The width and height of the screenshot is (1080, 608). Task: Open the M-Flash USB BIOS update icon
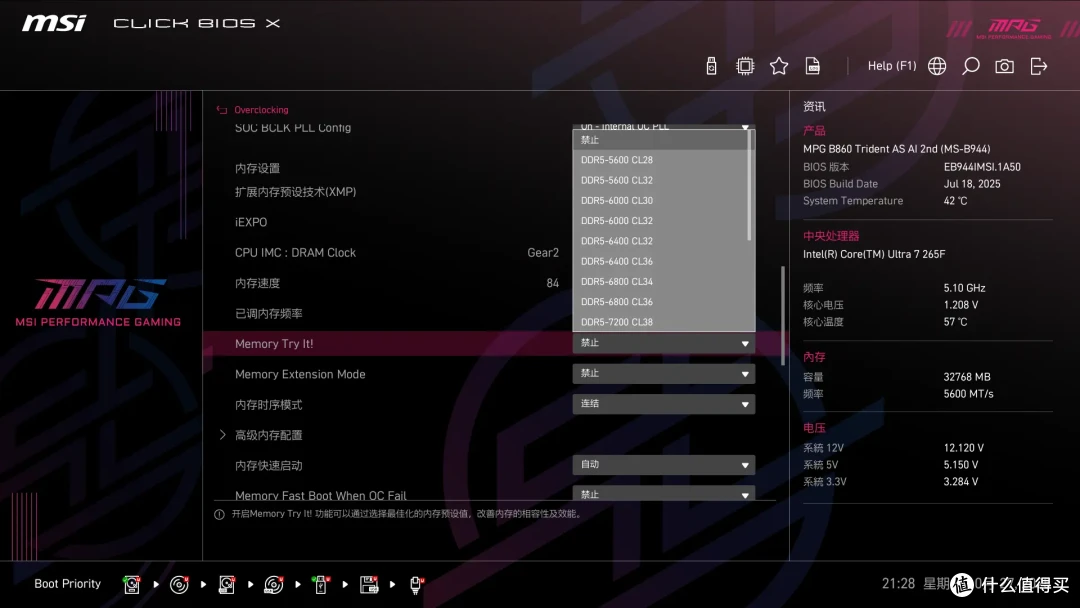712,66
